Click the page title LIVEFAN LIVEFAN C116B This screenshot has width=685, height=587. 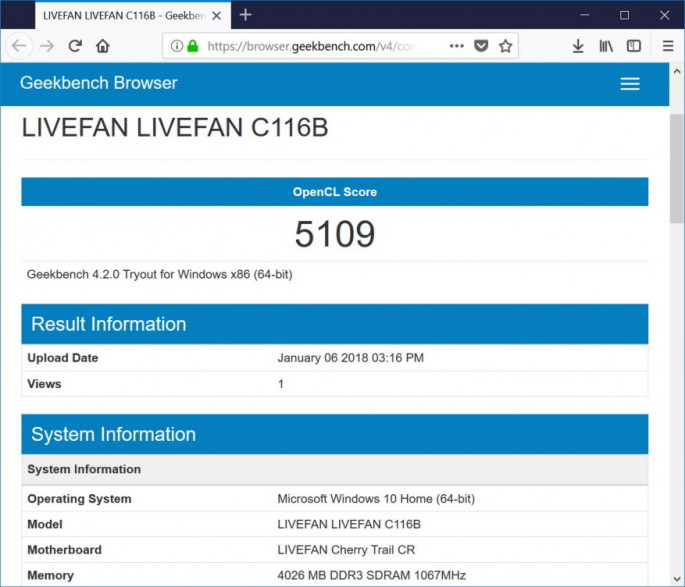(175, 128)
